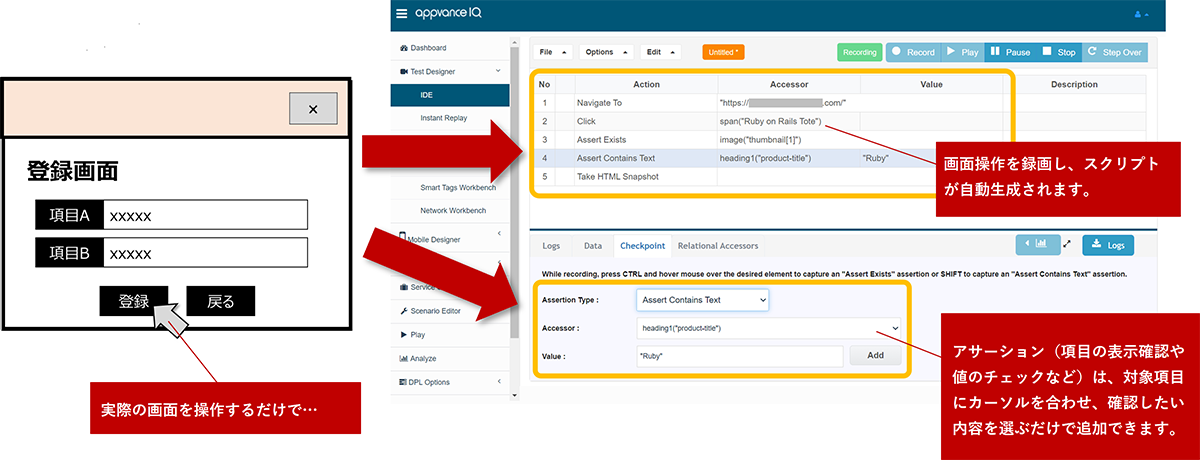Click the Play button in toolbar
The height and width of the screenshot is (460, 1200).
point(963,52)
